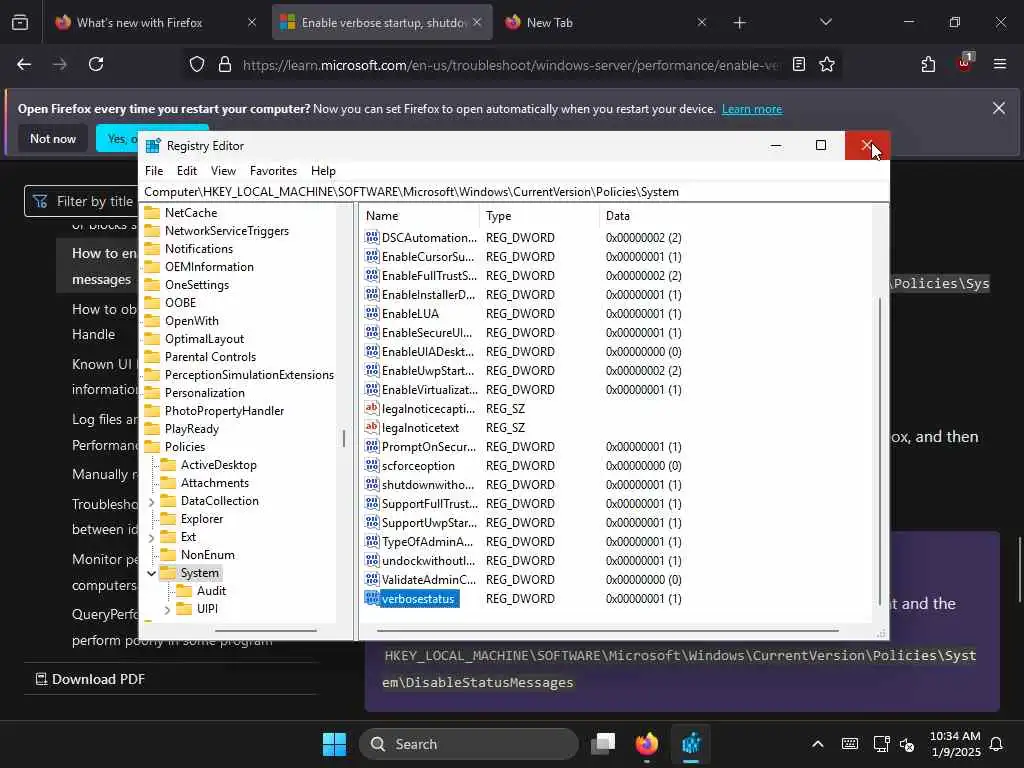Select the PlayReady key

coord(191,428)
